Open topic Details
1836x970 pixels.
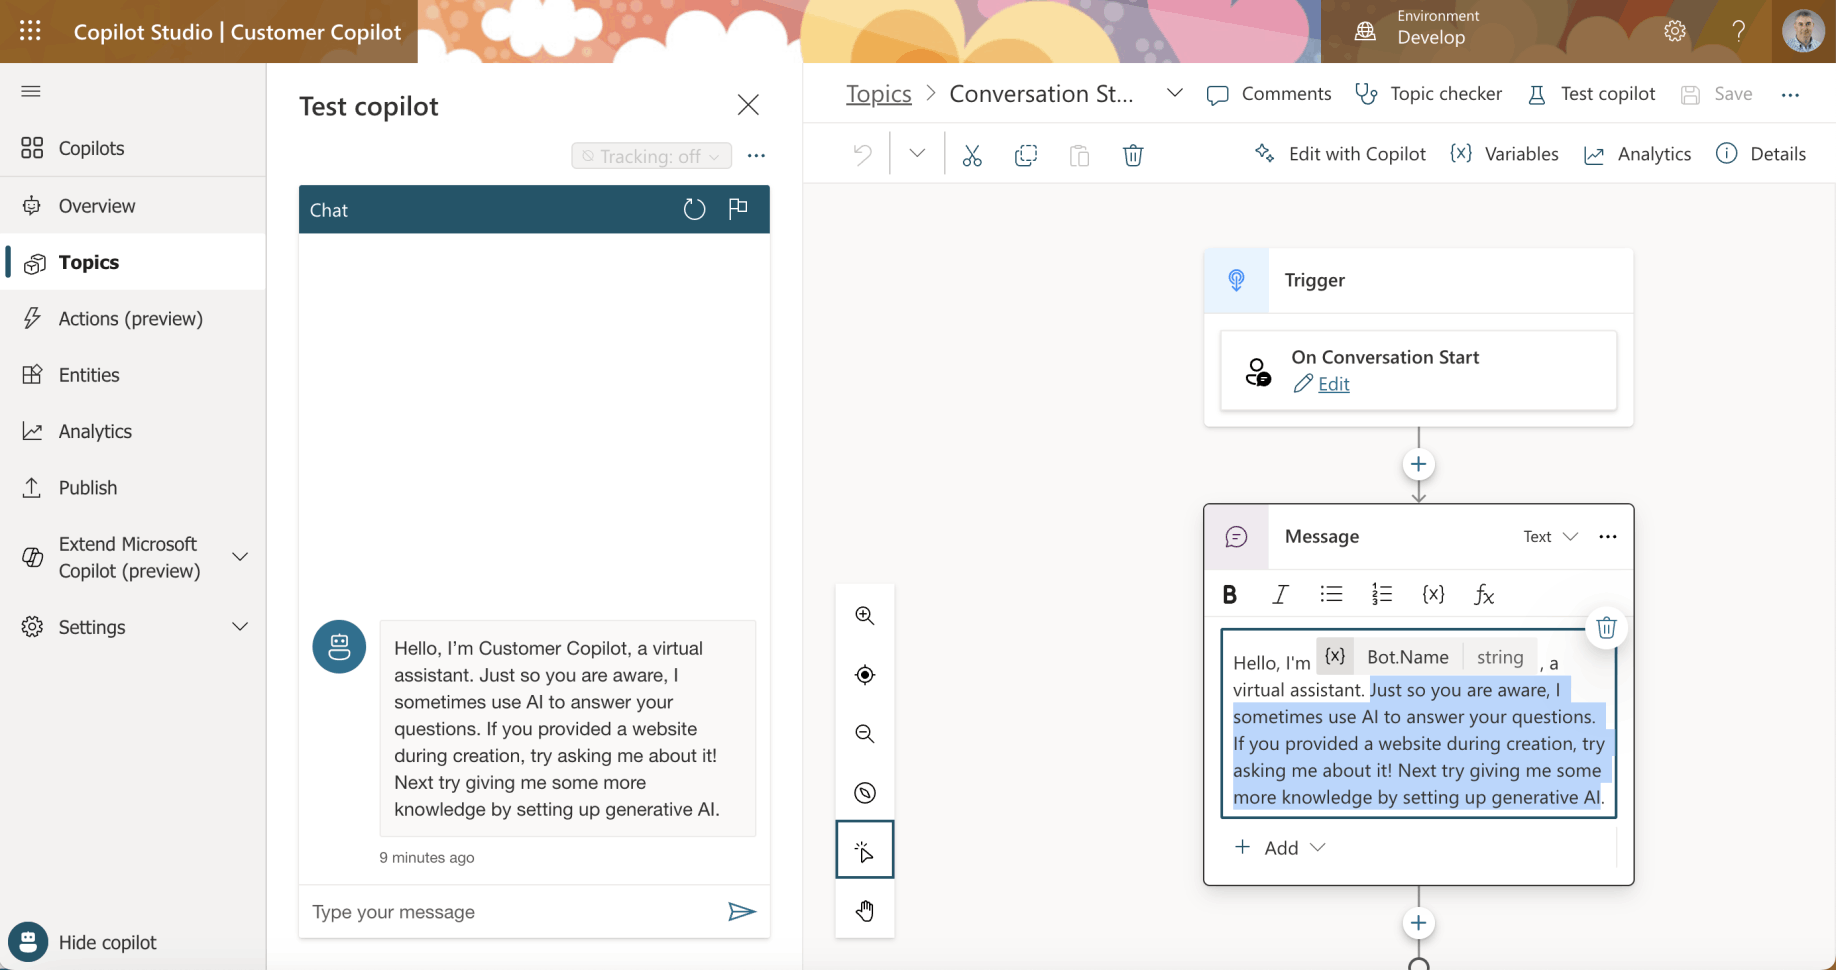click(x=1761, y=154)
